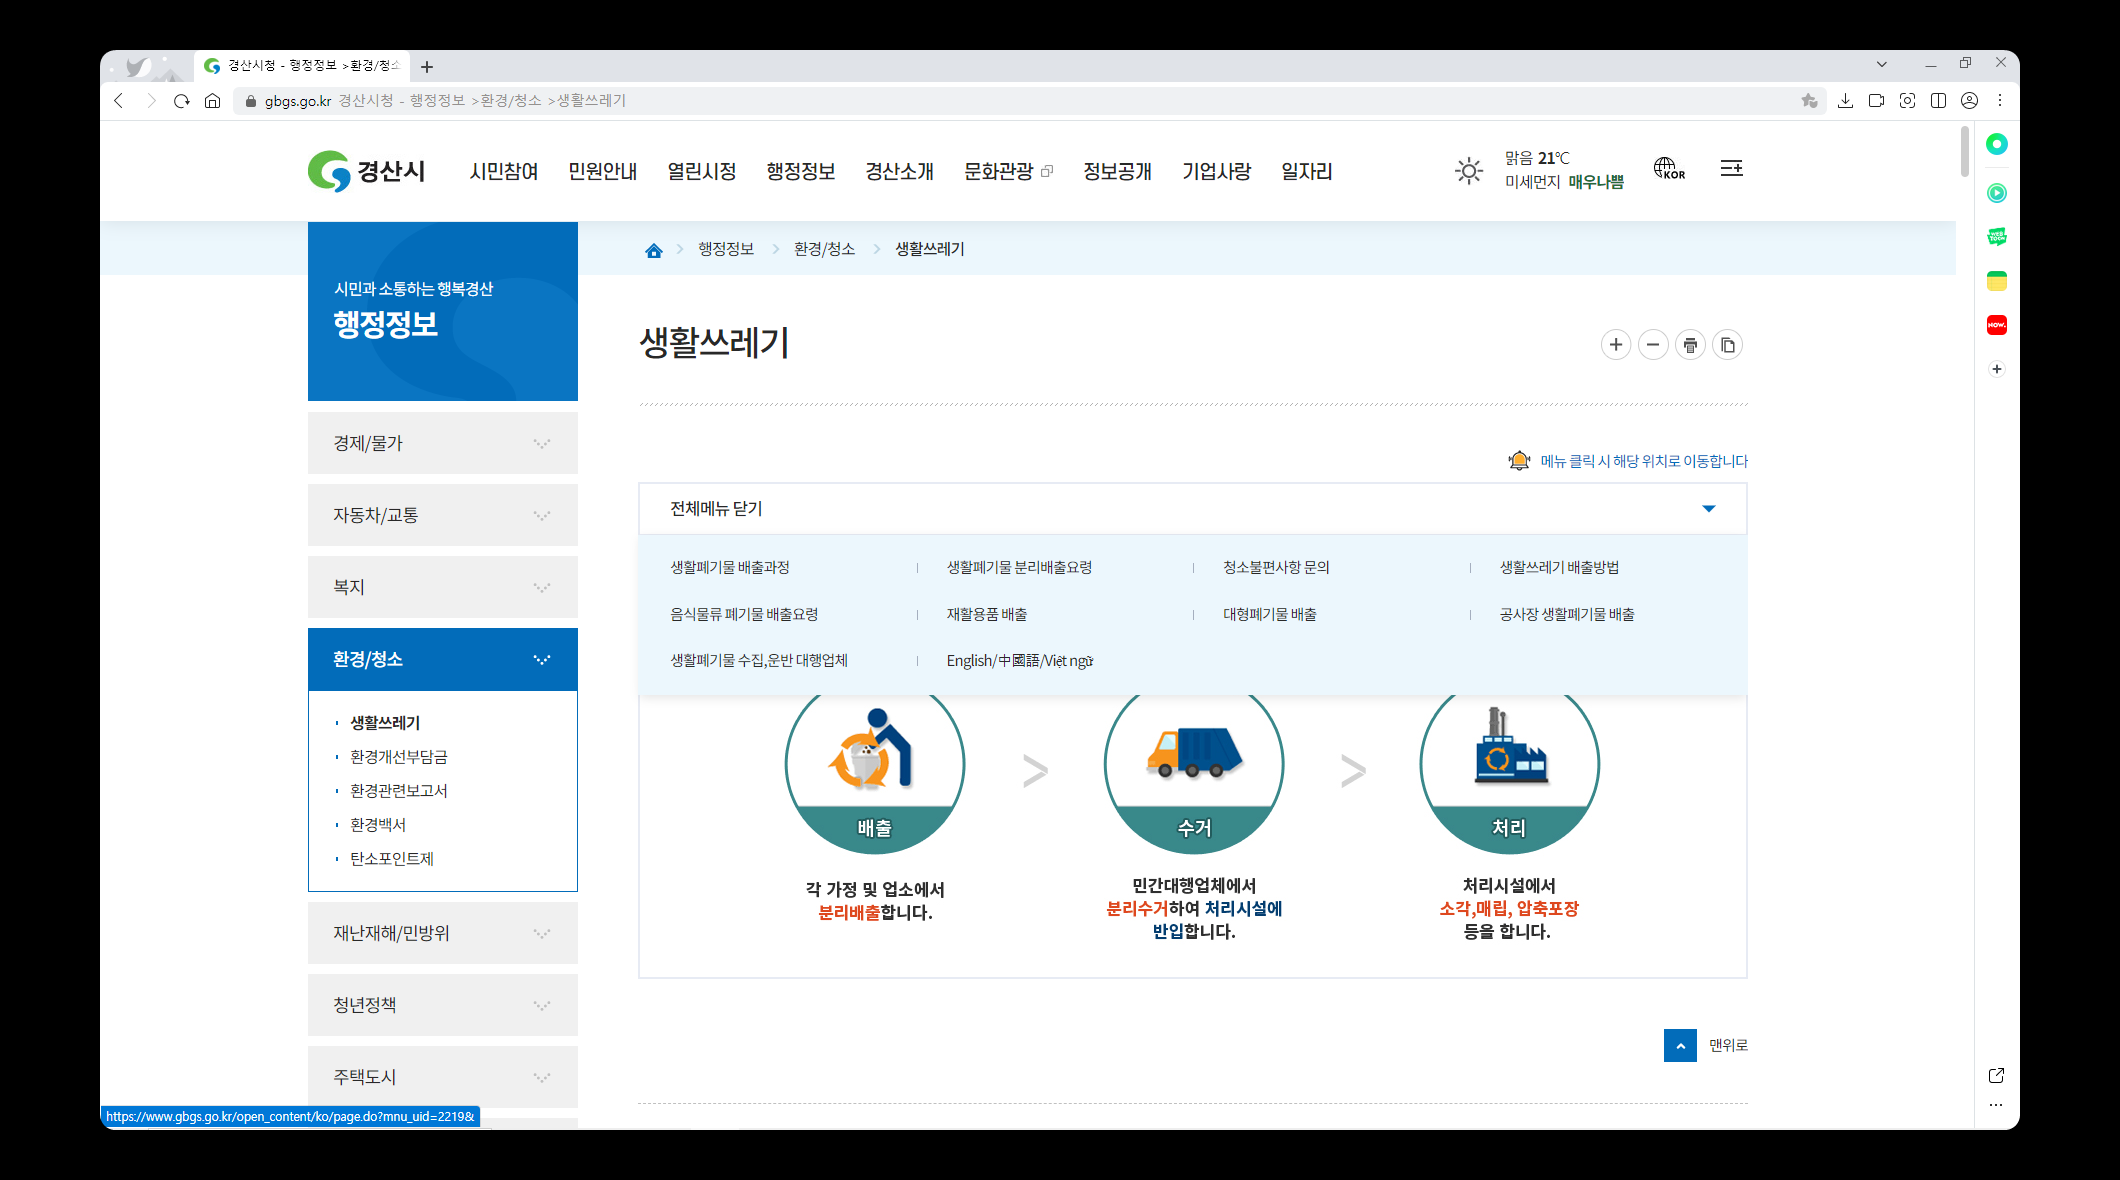
Task: Open the 행정정보 top menu
Action: tap(800, 172)
